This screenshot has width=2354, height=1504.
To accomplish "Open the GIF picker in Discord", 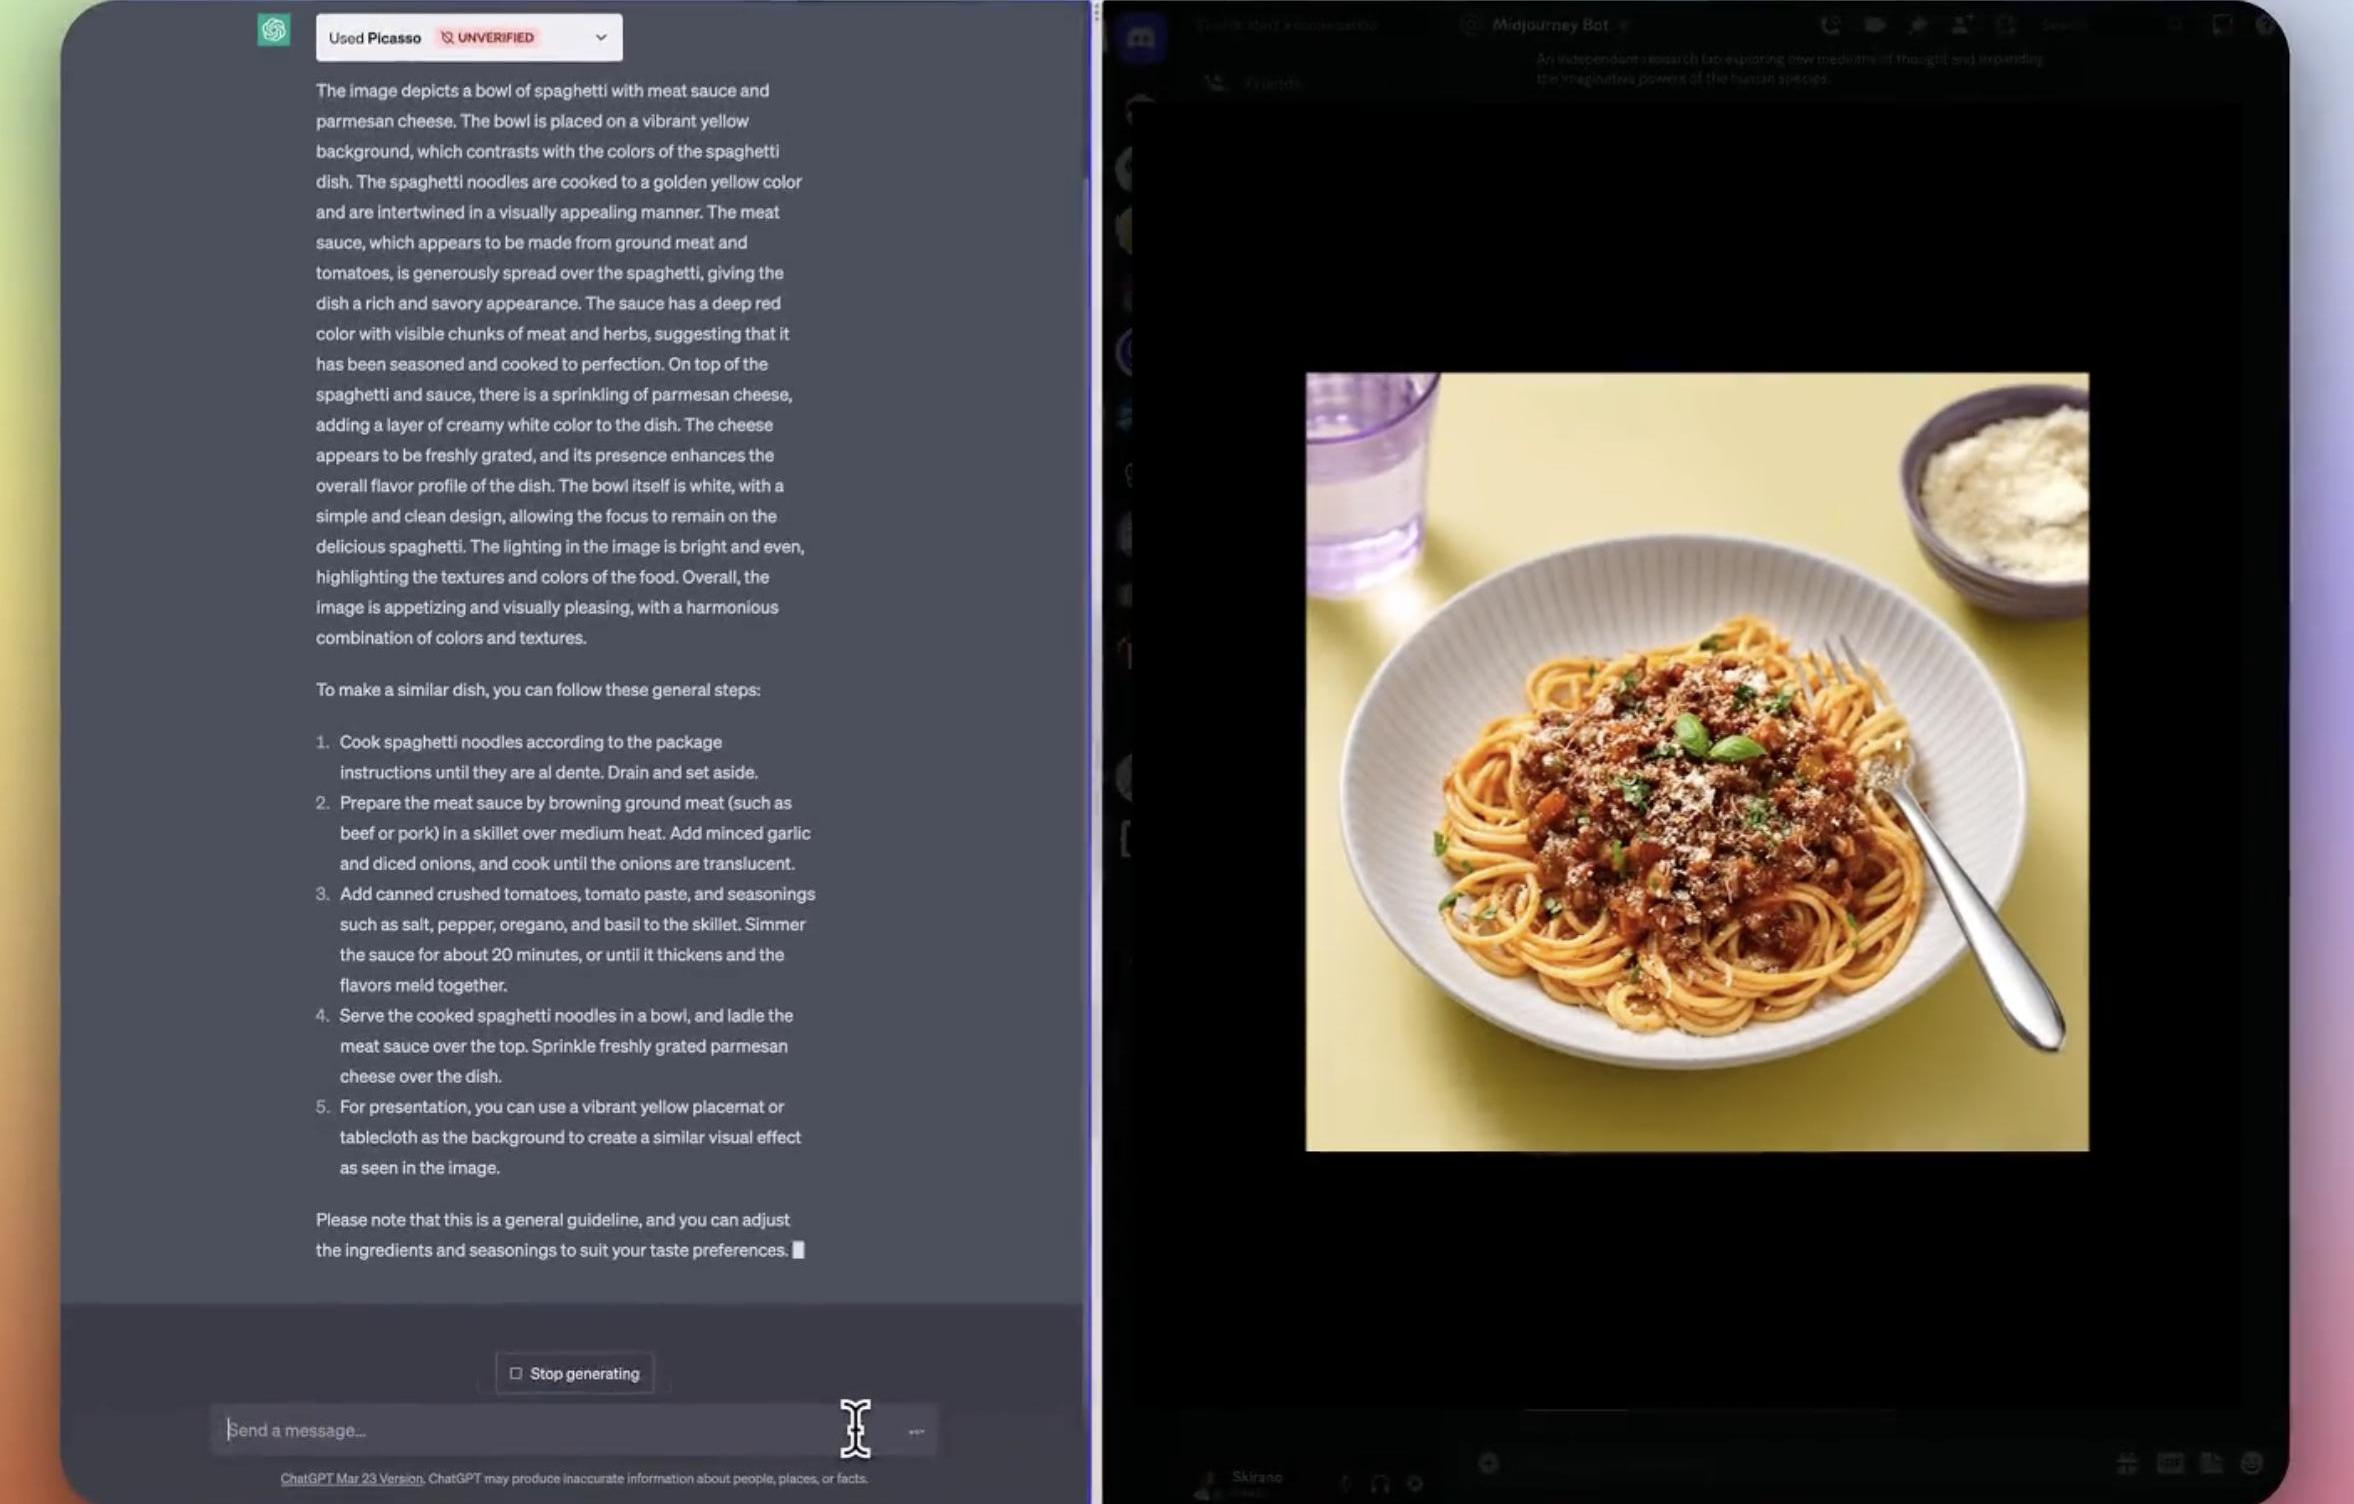I will click(2170, 1464).
